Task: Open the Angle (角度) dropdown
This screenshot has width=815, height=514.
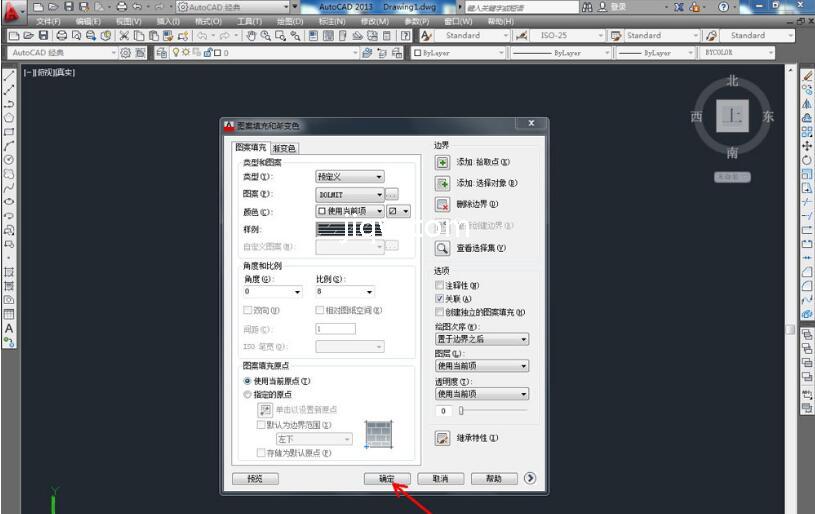Action: (x=273, y=292)
